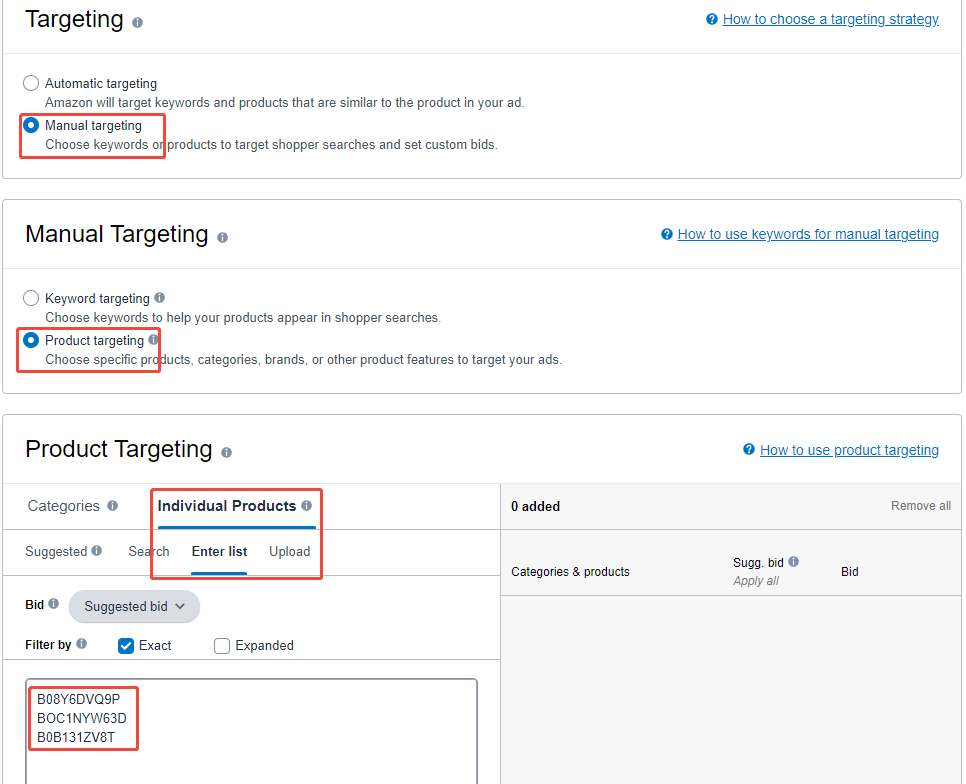
Task: Click info icon beside Categories tab
Action: [x=112, y=506]
